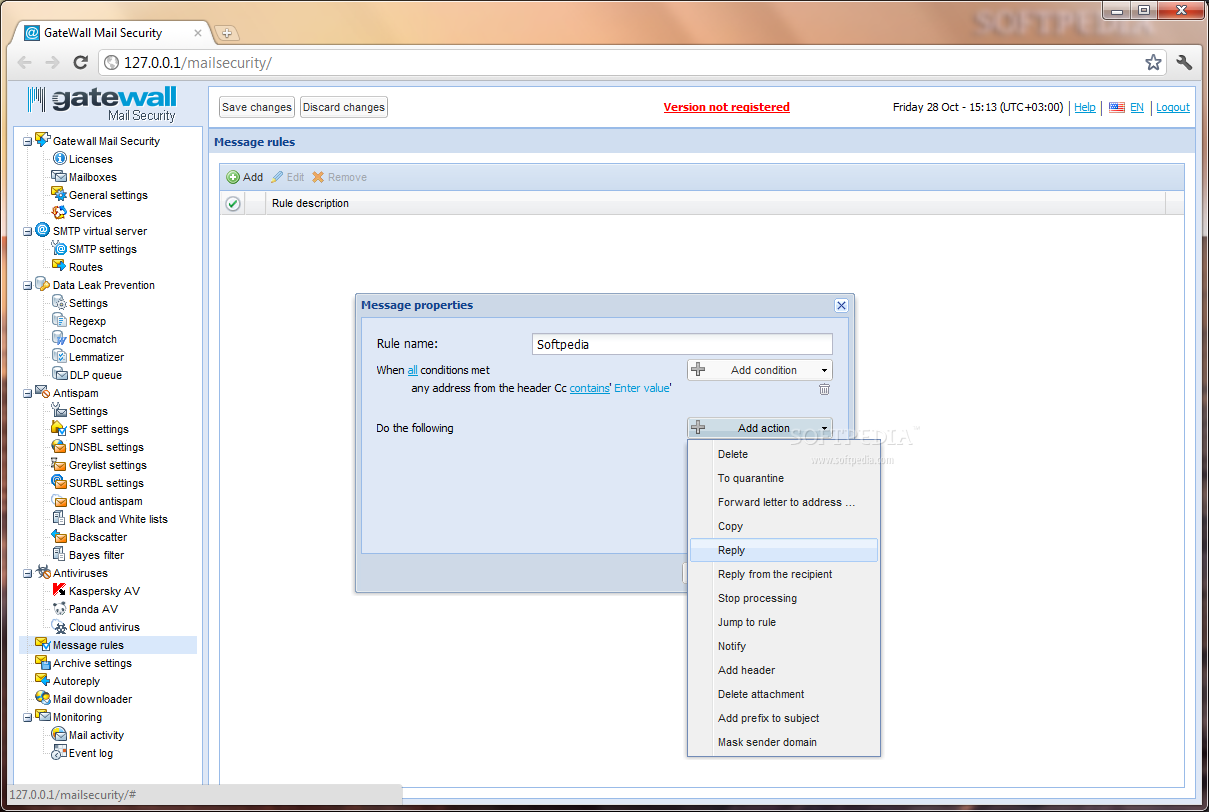Open Panda AV icon

(59, 609)
